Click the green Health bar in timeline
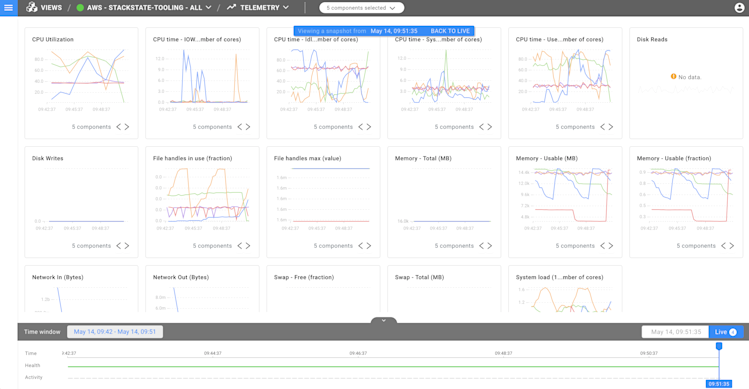749x389 pixels. point(393,367)
